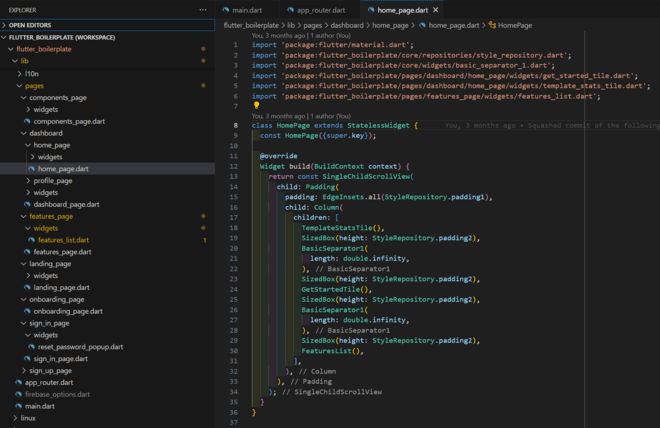This screenshot has height=428, width=660.
Task: Click the Dart icon on main.dart tab
Action: pyautogui.click(x=226, y=10)
